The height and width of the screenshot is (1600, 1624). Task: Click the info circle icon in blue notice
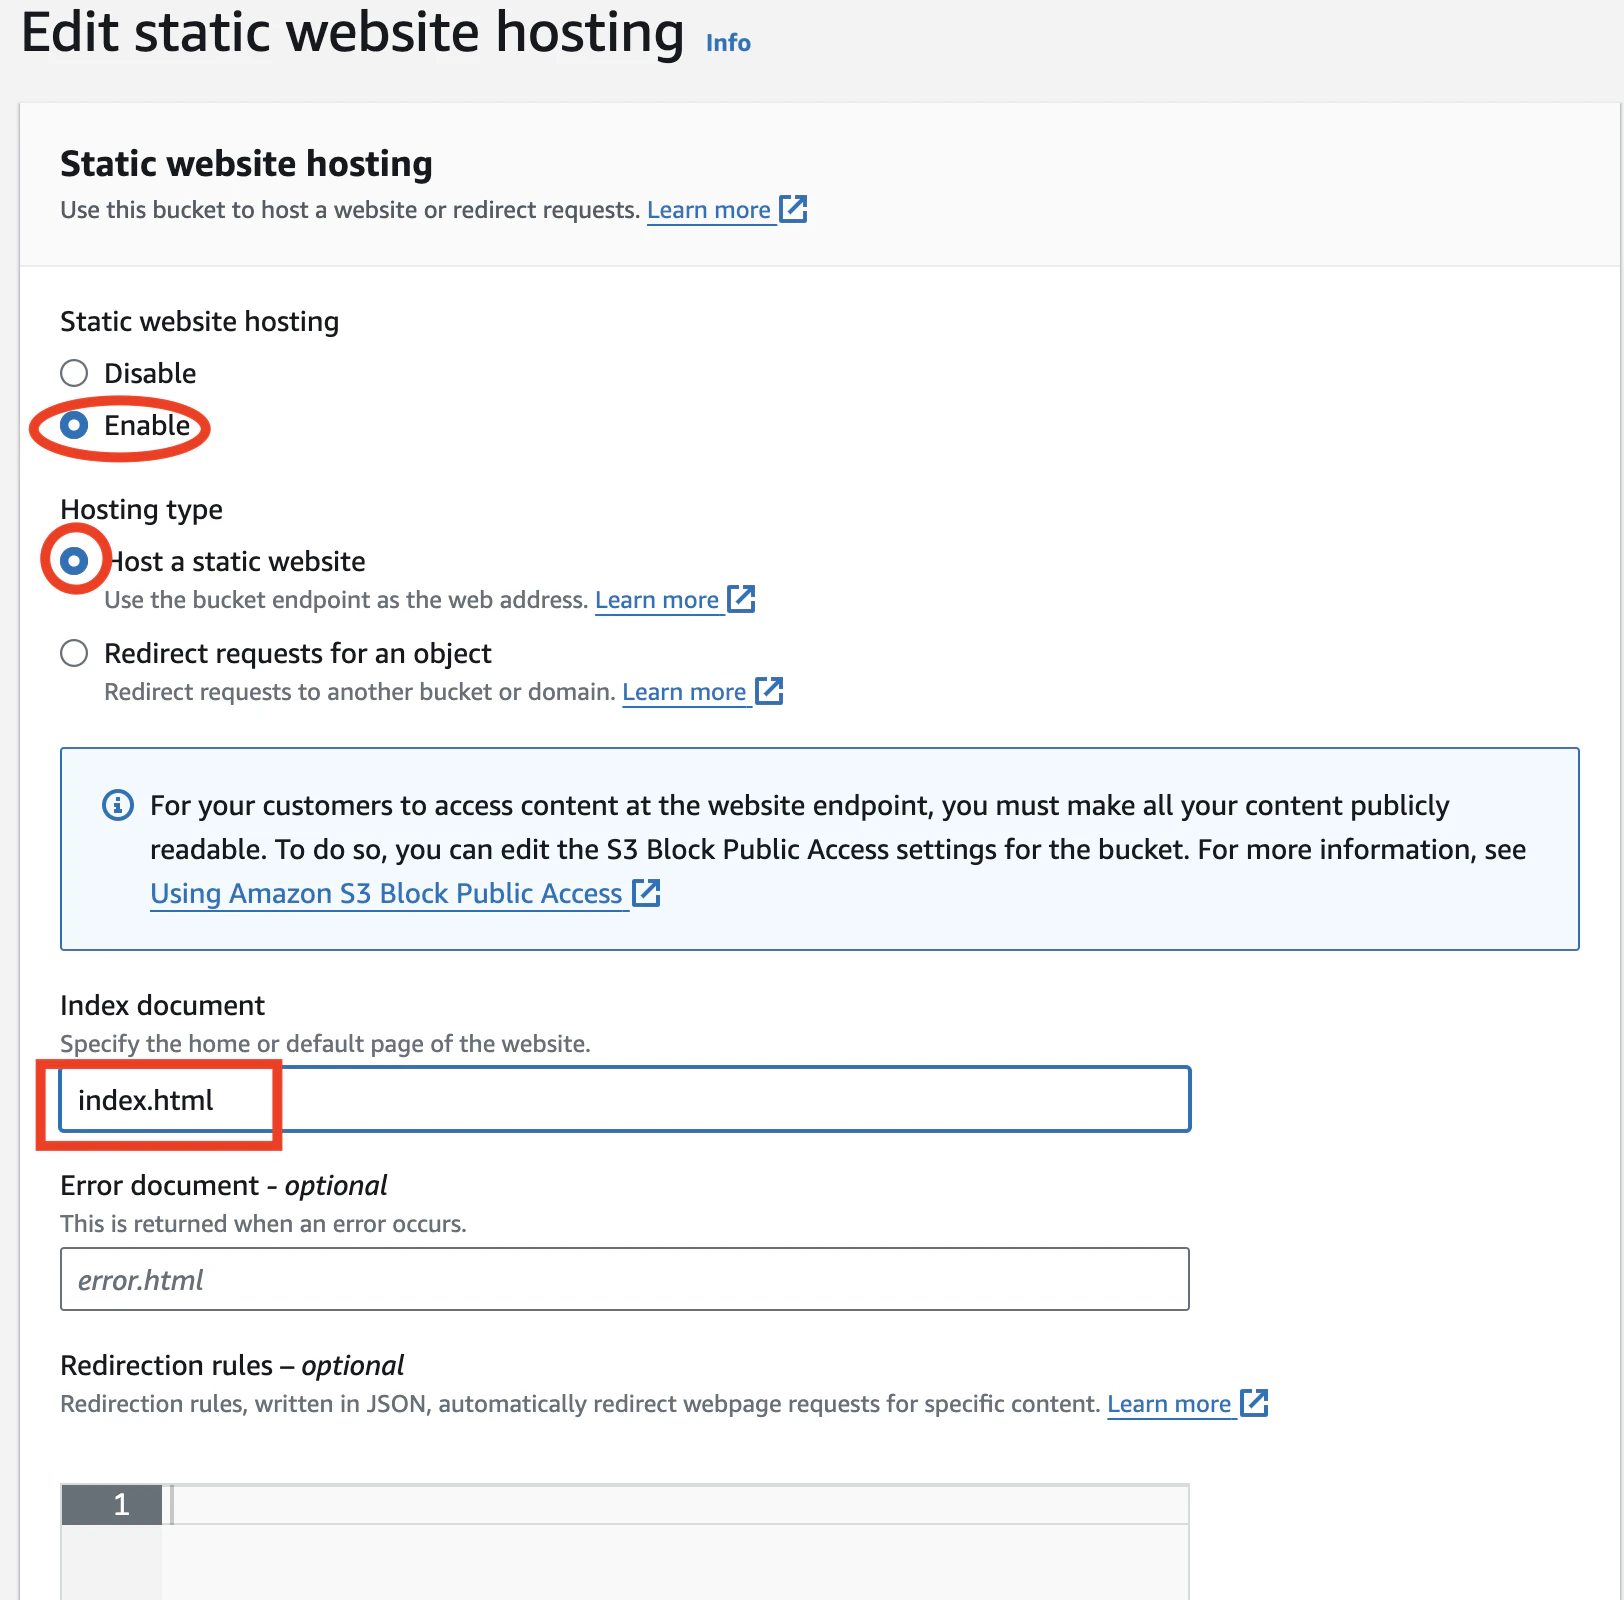point(118,805)
